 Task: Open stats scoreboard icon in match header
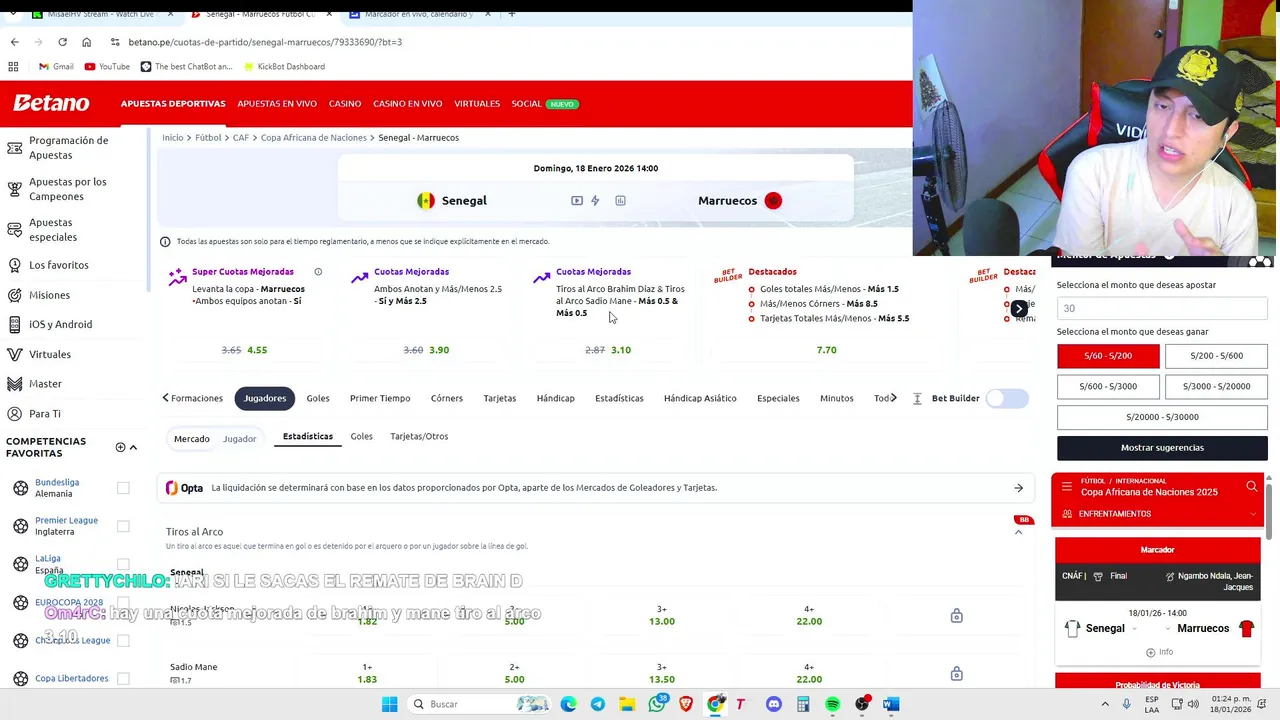point(620,201)
